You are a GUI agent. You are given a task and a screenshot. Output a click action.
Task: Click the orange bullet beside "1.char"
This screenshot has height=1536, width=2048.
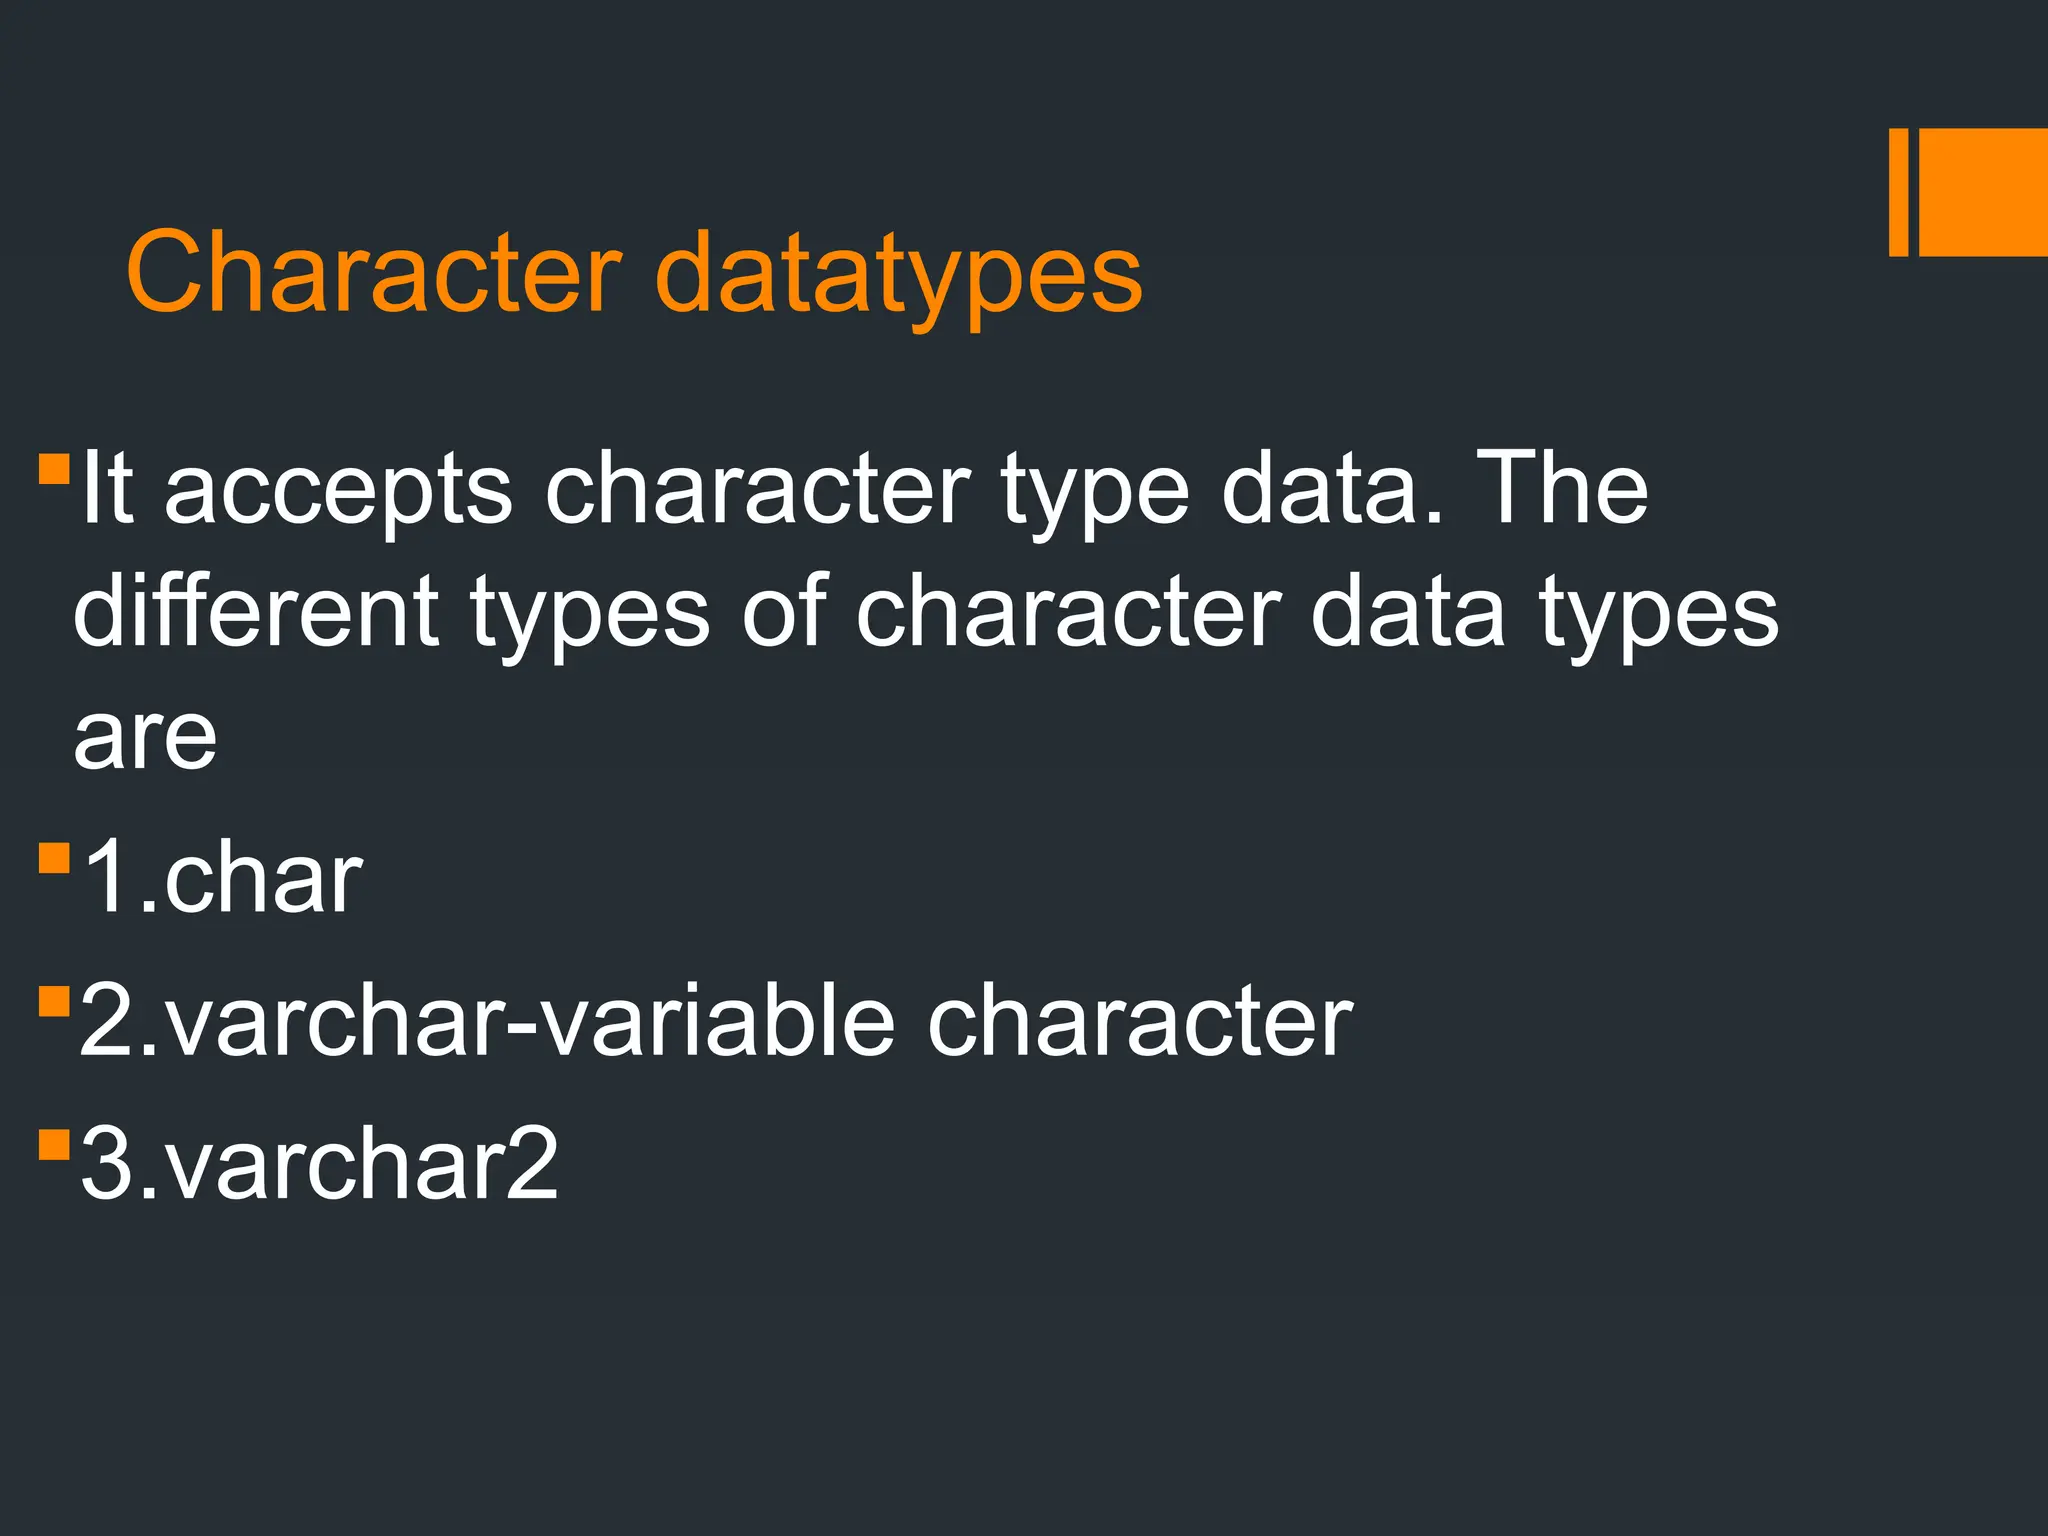click(x=54, y=858)
